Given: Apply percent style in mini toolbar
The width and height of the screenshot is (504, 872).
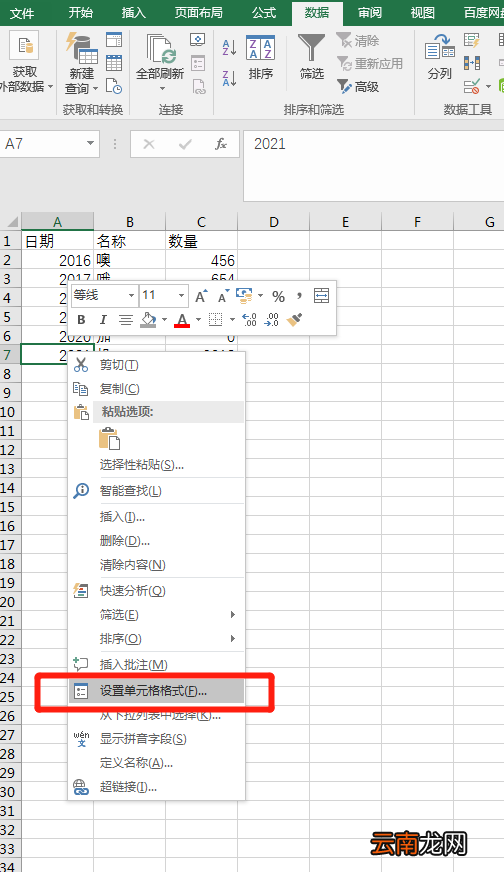Looking at the screenshot, I should tap(279, 296).
